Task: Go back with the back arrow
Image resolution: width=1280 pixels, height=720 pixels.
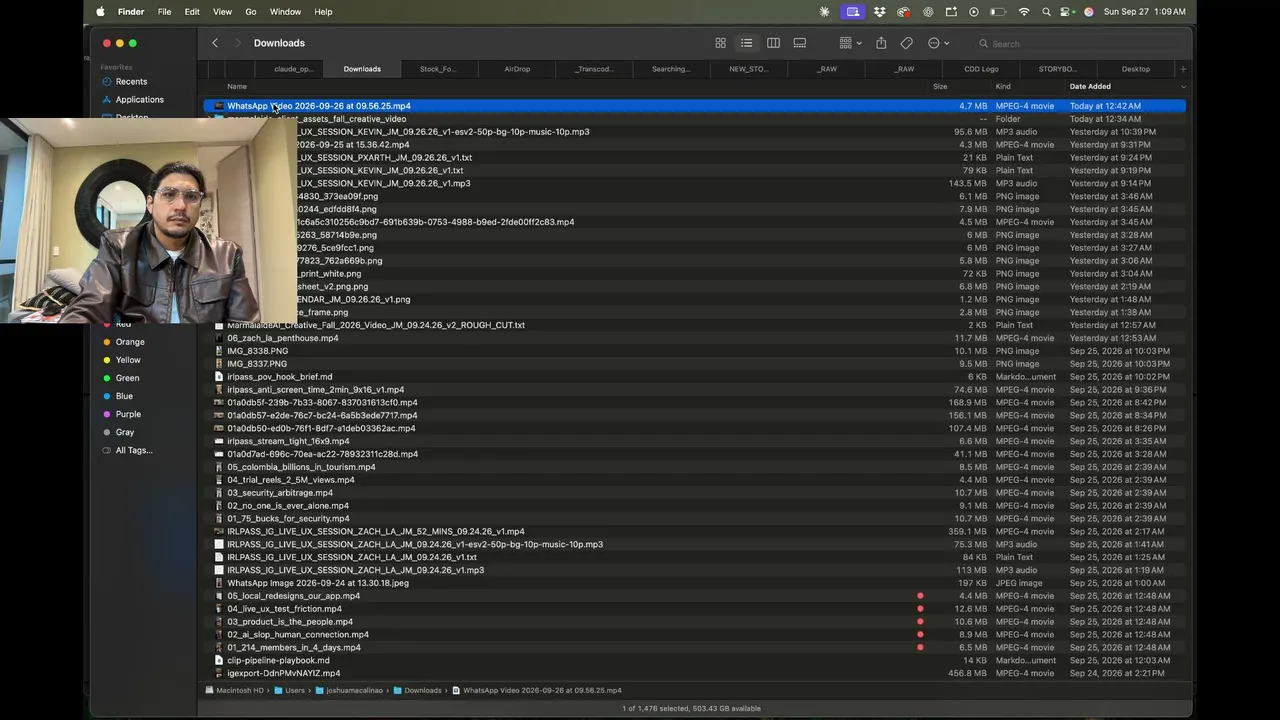Action: point(215,43)
